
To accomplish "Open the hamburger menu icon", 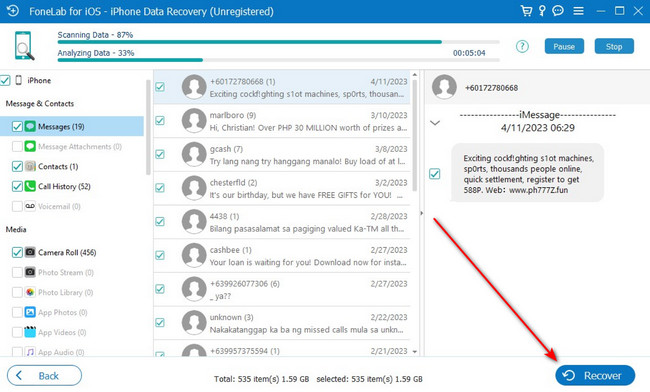I will point(578,11).
